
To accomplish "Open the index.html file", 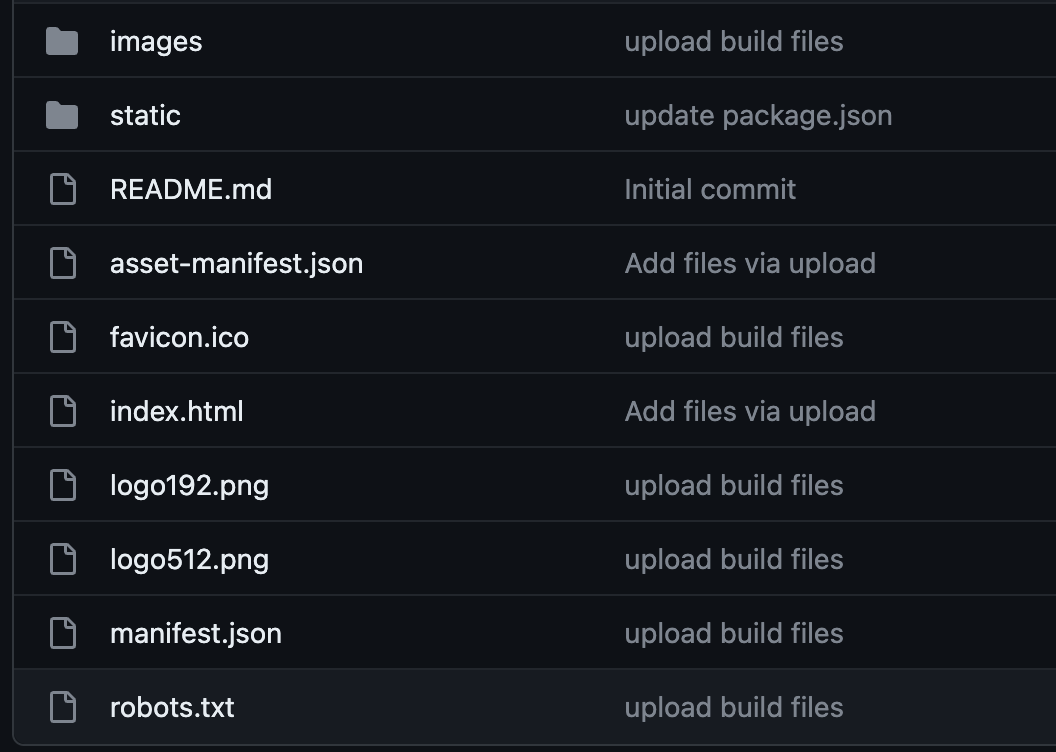I will click(x=176, y=412).
